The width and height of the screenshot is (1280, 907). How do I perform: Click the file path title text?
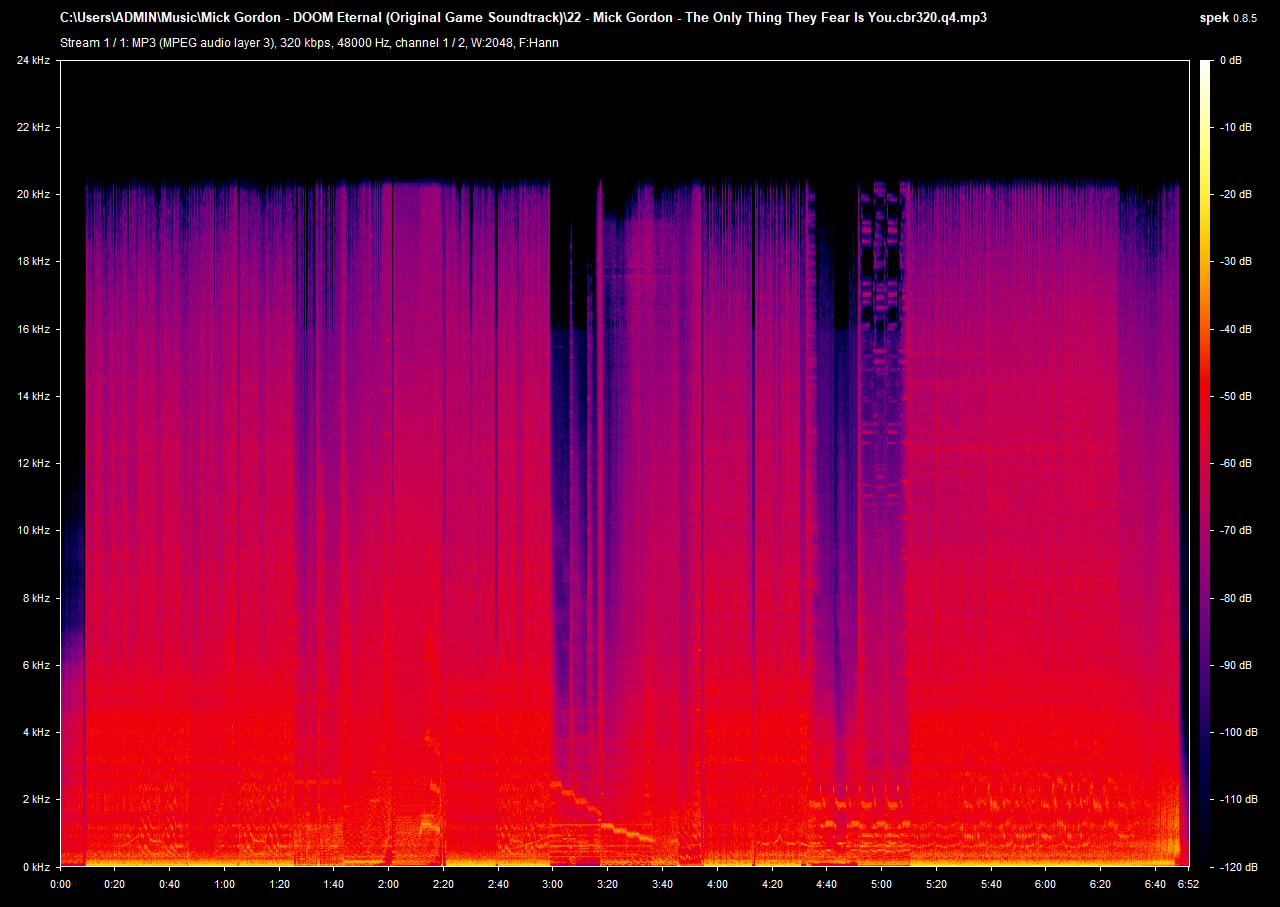pyautogui.click(x=524, y=18)
